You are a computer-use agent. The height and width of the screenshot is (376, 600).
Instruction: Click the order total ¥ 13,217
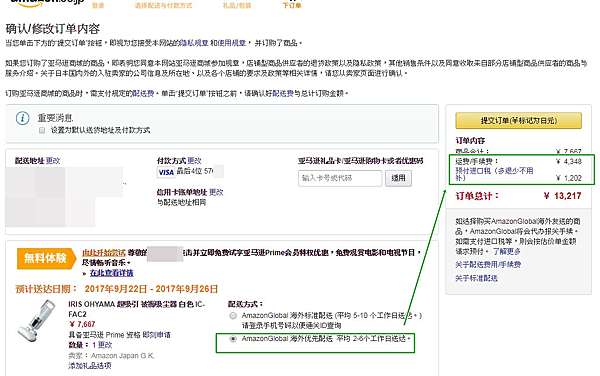(x=562, y=196)
